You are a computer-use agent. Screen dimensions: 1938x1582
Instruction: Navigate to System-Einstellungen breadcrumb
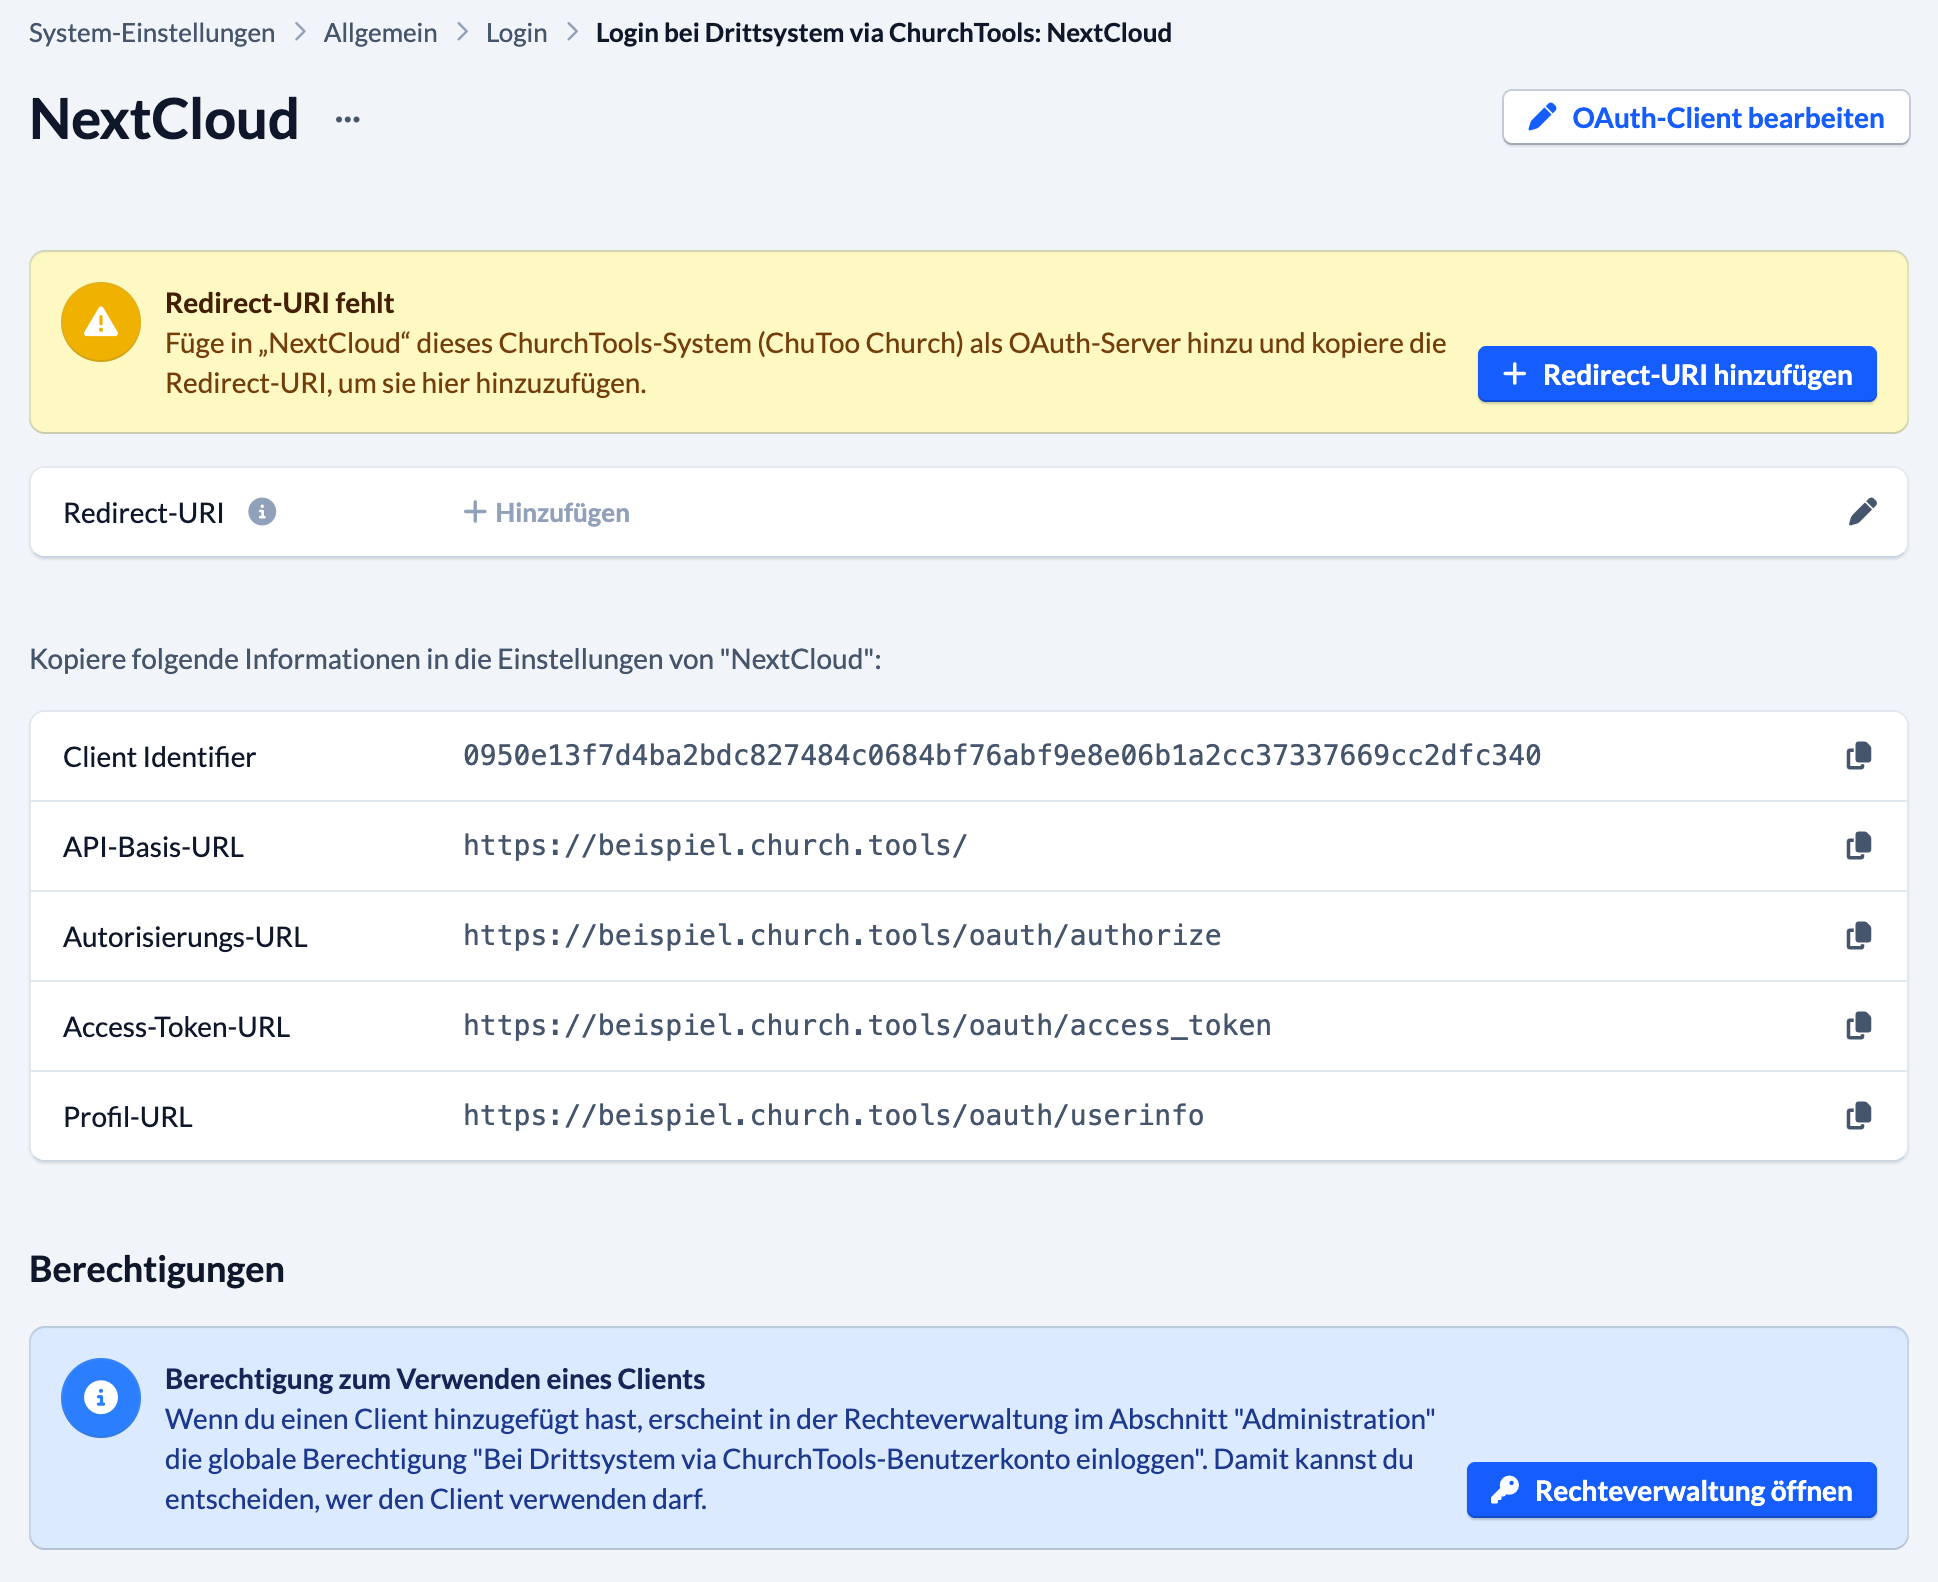(x=151, y=32)
